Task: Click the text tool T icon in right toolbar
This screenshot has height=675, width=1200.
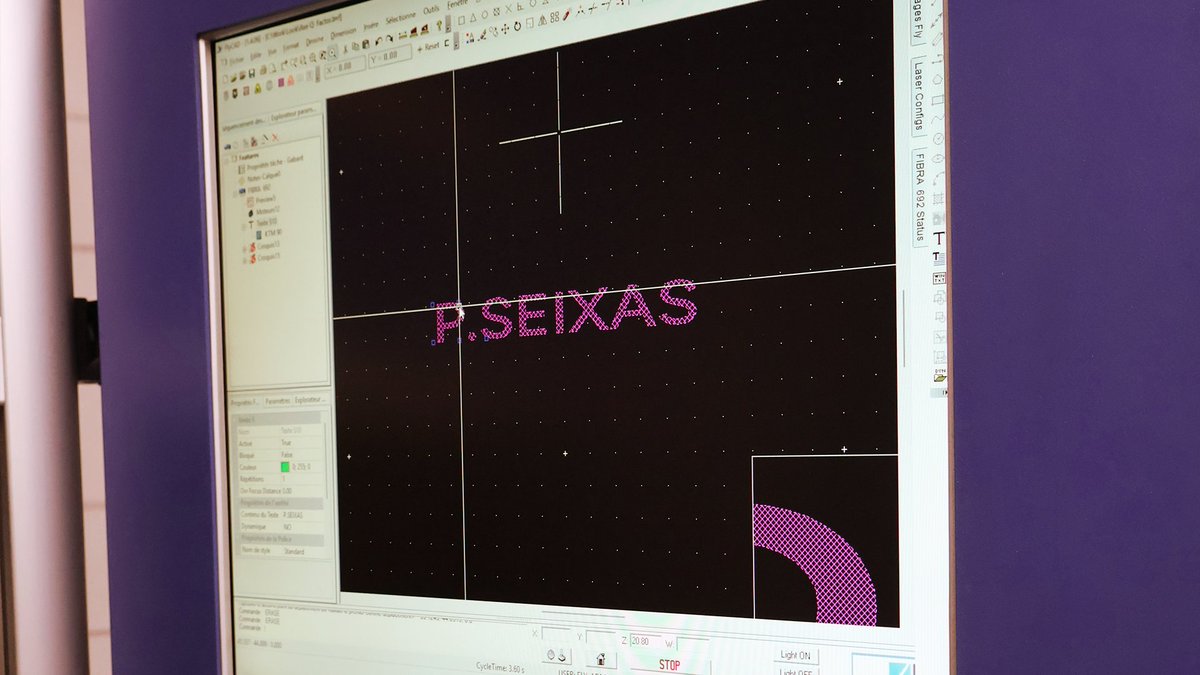Action: (x=939, y=238)
